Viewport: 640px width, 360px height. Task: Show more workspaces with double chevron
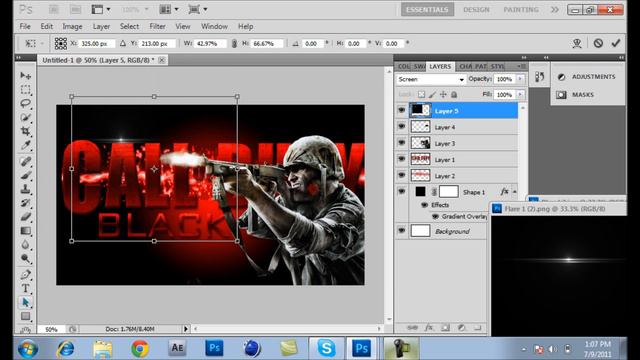554,9
